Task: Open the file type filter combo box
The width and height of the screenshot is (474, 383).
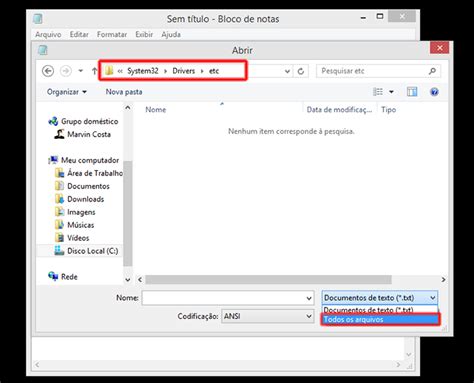Action: pos(380,298)
